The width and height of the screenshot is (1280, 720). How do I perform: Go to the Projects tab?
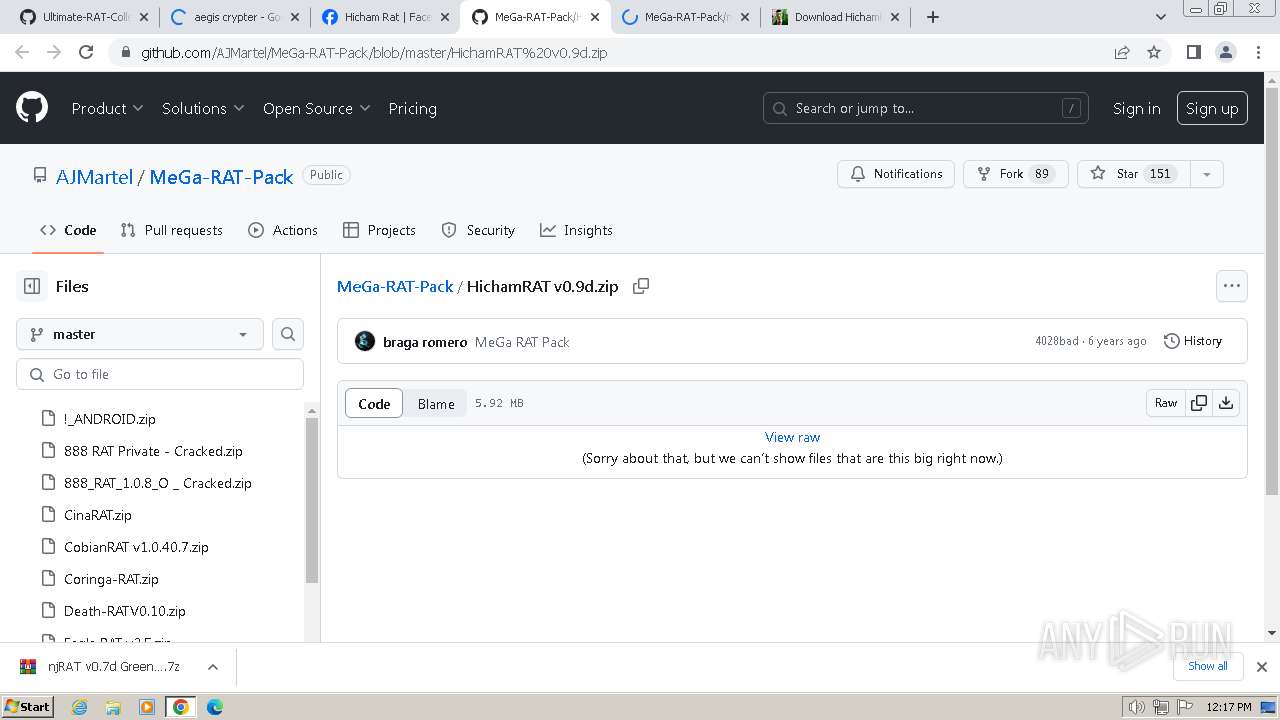379,230
